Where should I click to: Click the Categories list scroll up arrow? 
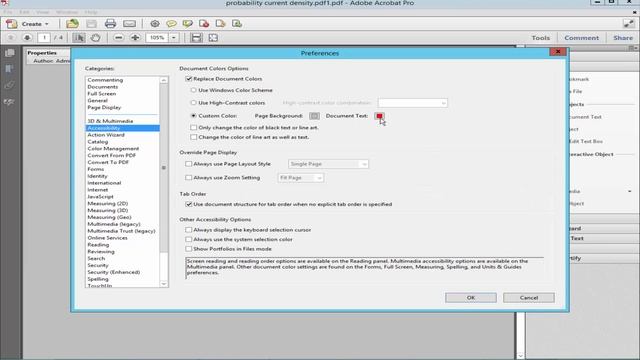click(x=164, y=80)
